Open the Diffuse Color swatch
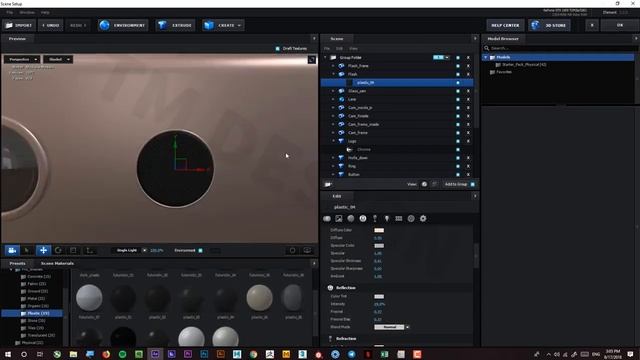The height and width of the screenshot is (360, 640). click(379, 230)
